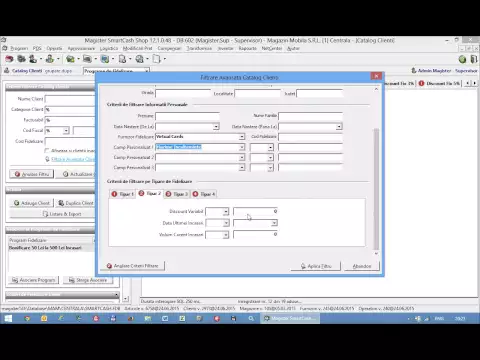Switch to the Tipar 1 tab

point(123,194)
